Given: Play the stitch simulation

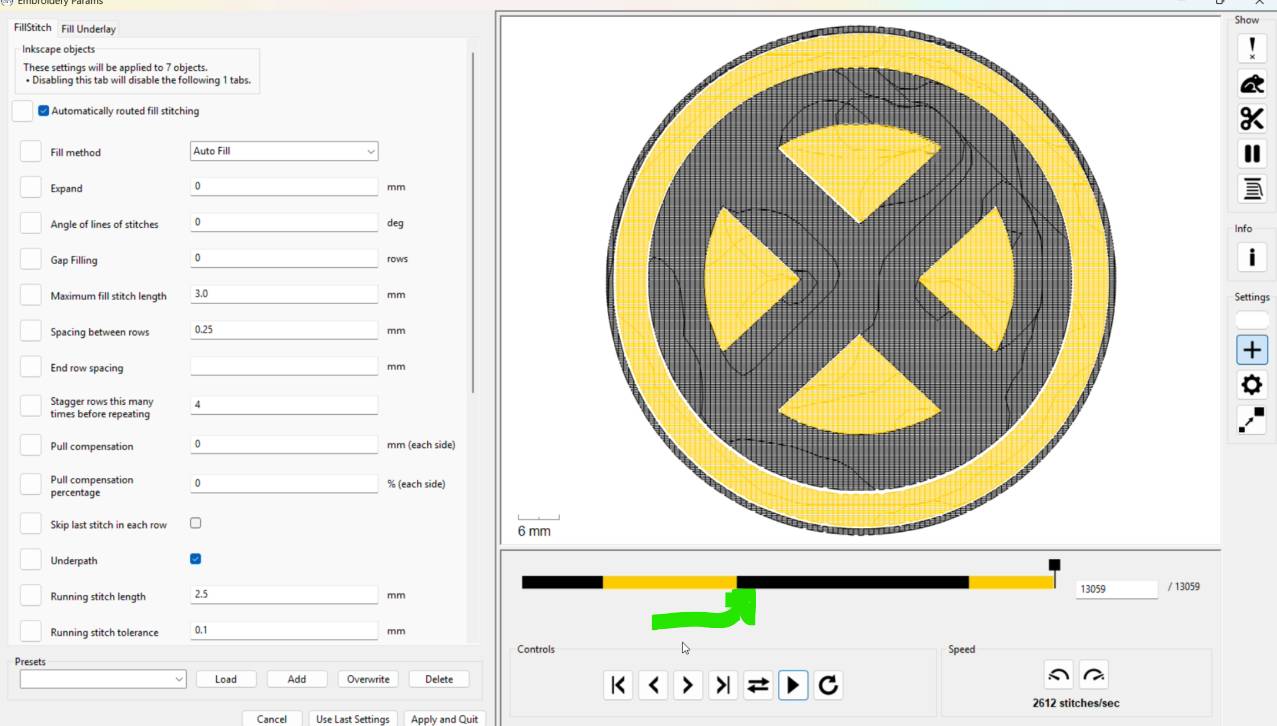Looking at the screenshot, I should (793, 685).
